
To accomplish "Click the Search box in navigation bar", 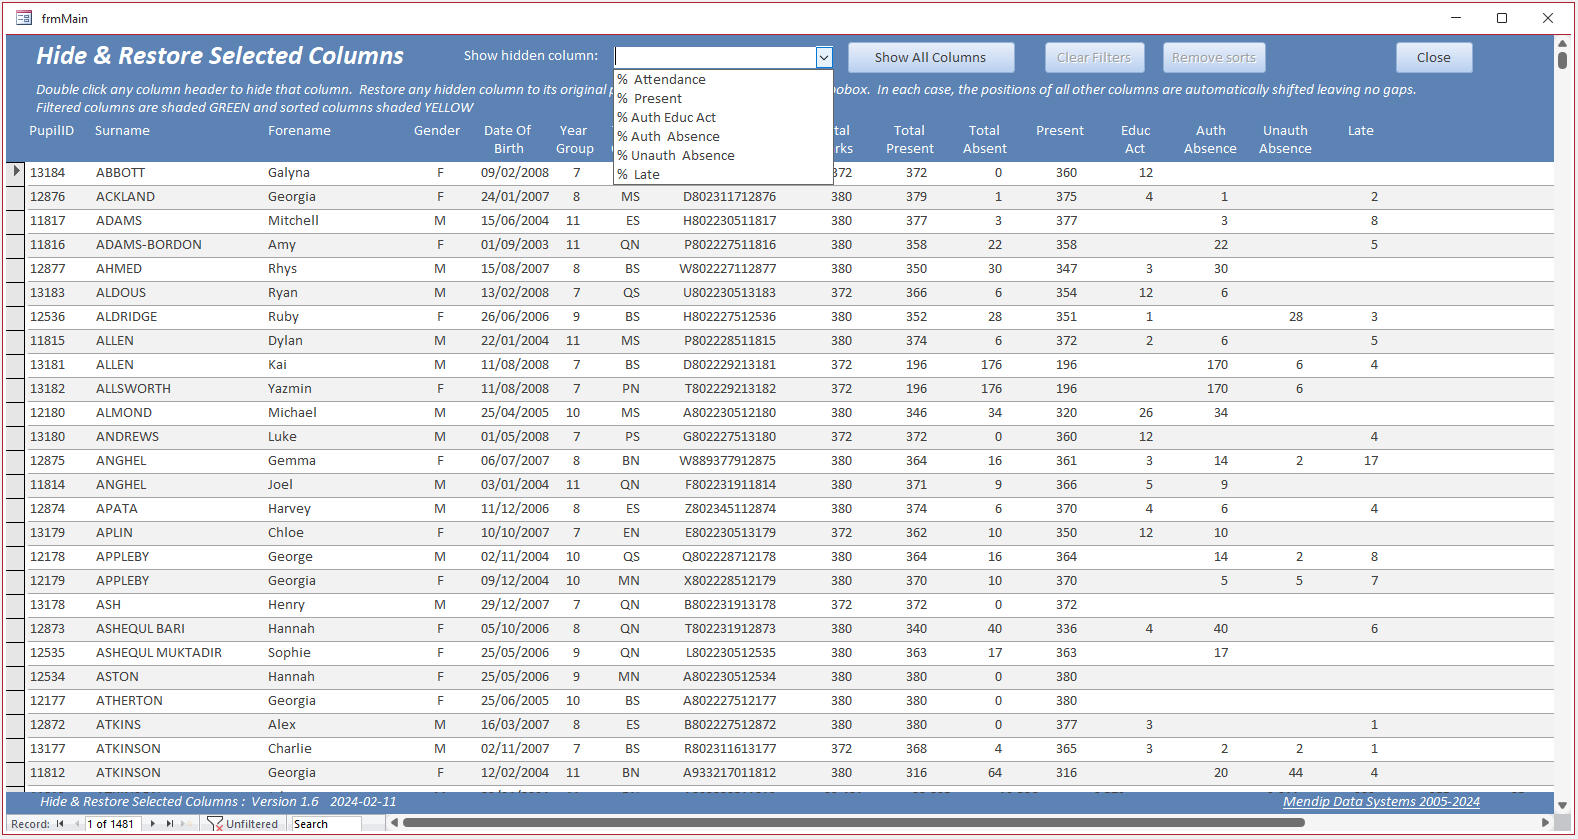I will [x=326, y=824].
